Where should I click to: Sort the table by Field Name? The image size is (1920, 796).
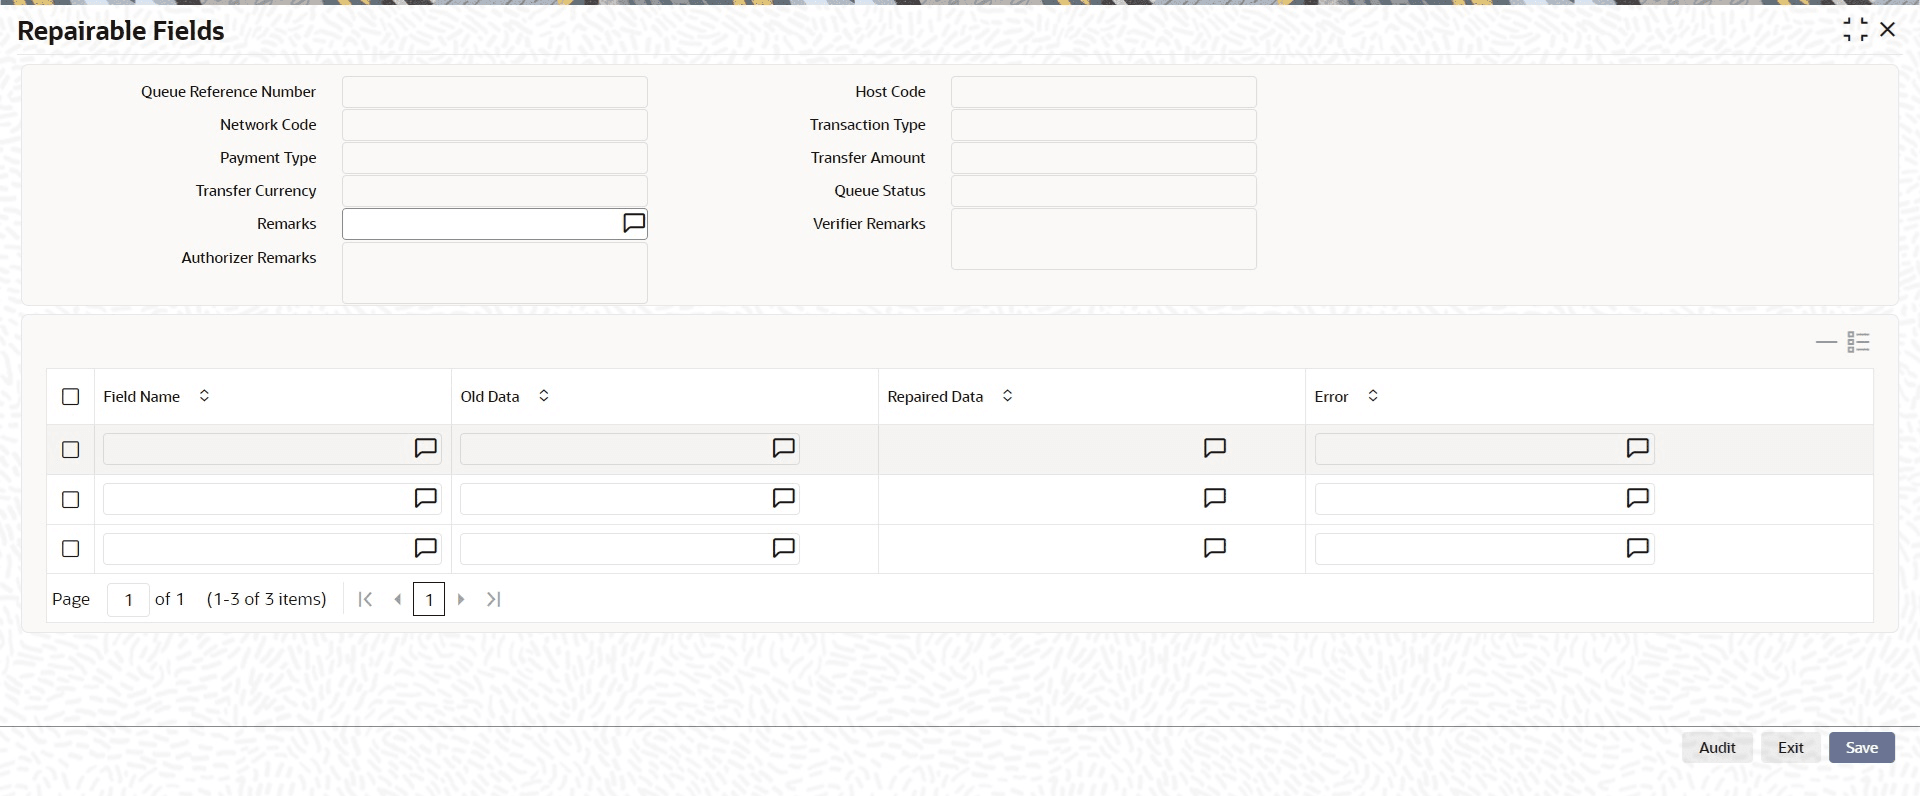pos(204,396)
